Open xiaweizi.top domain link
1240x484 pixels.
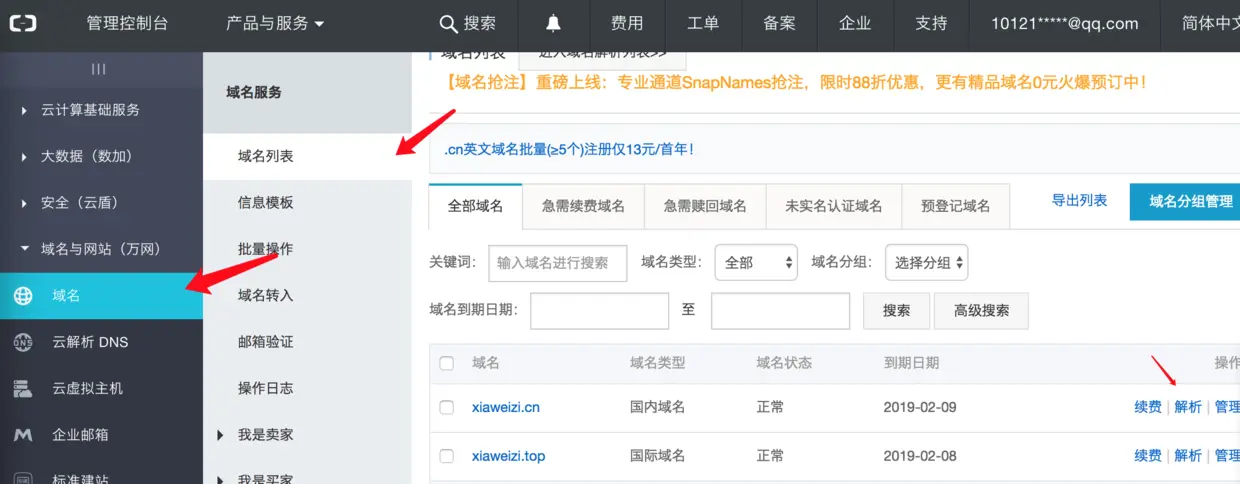pyautogui.click(x=509, y=456)
